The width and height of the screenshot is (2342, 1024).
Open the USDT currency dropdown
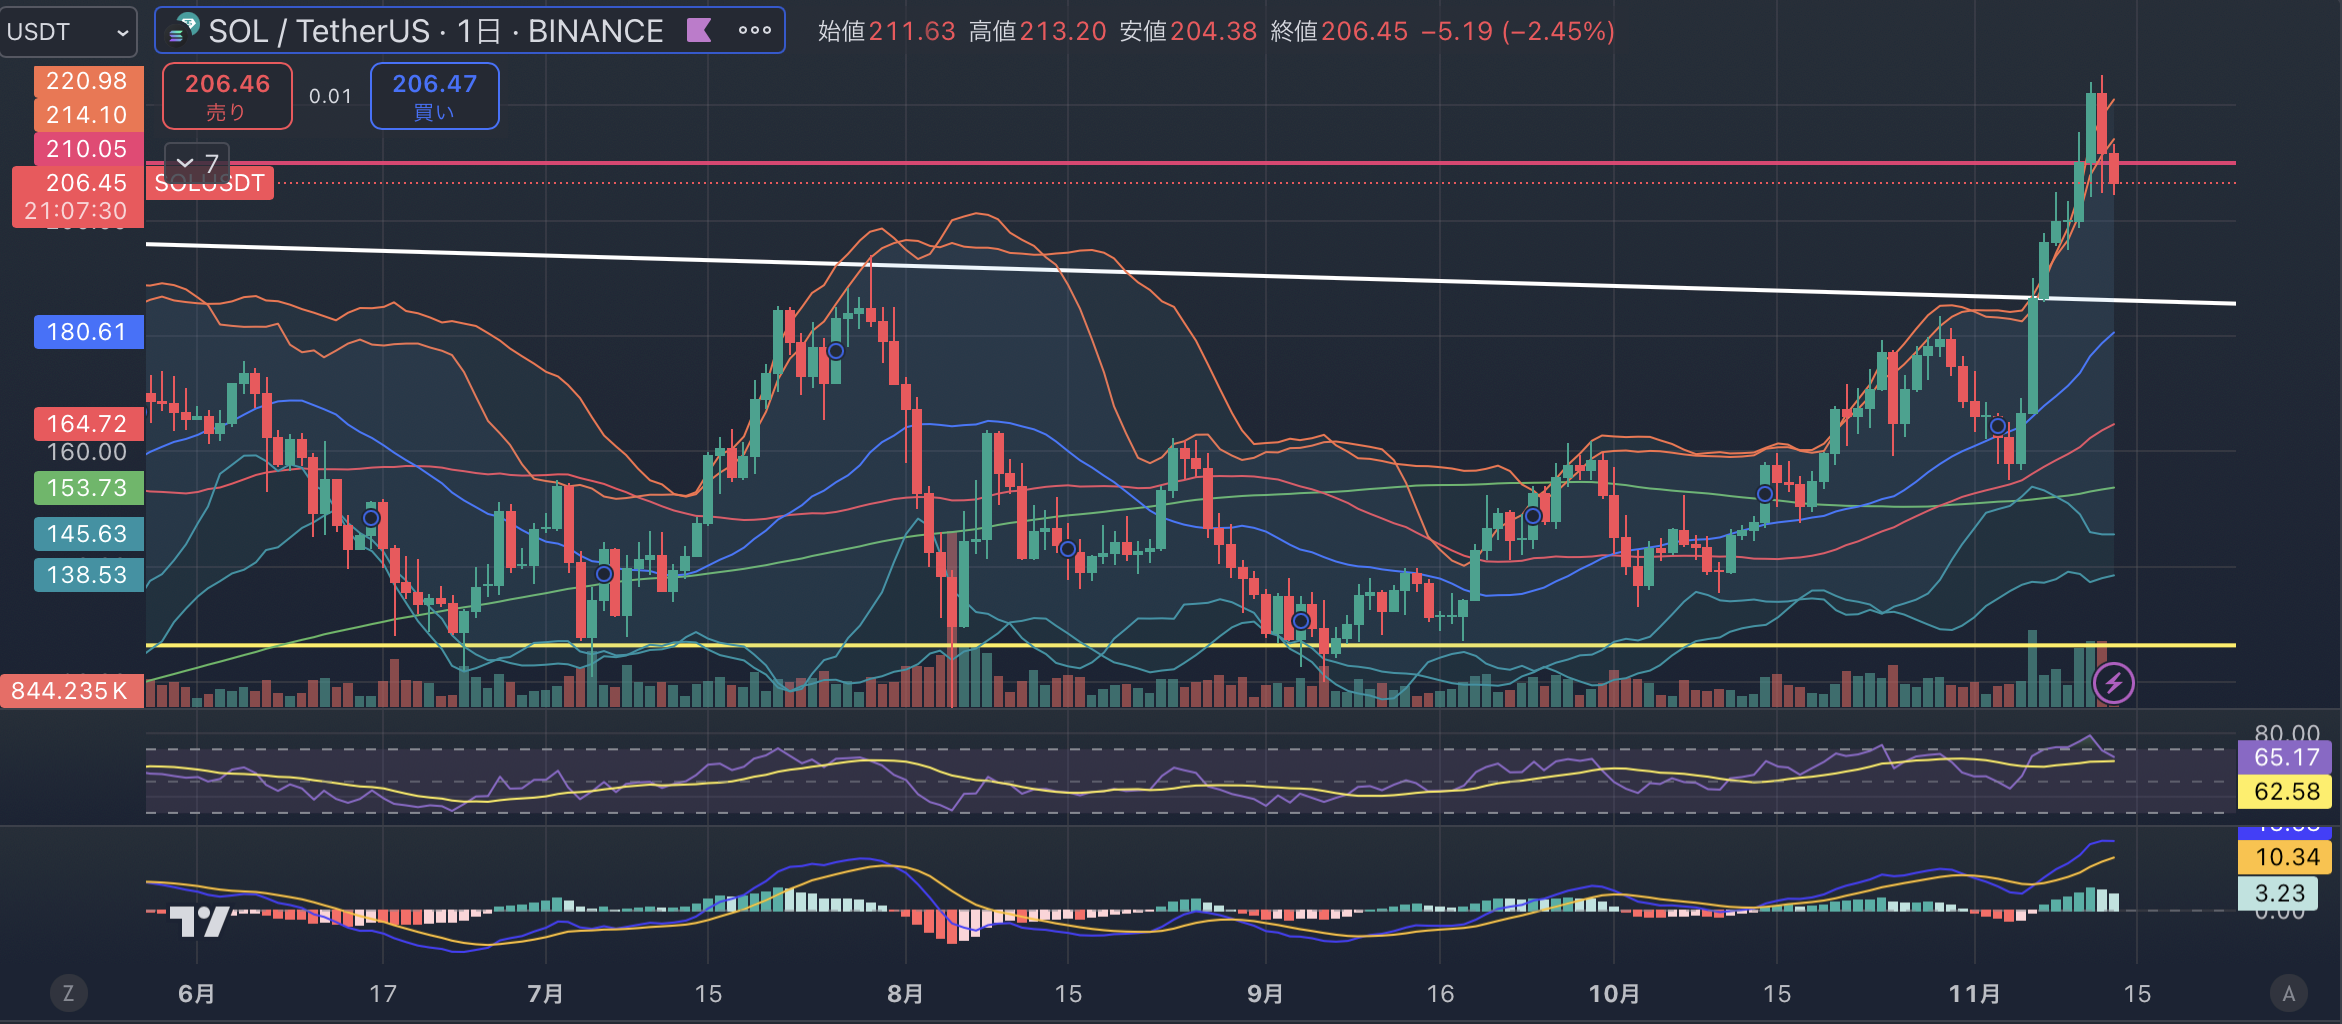pyautogui.click(x=68, y=32)
